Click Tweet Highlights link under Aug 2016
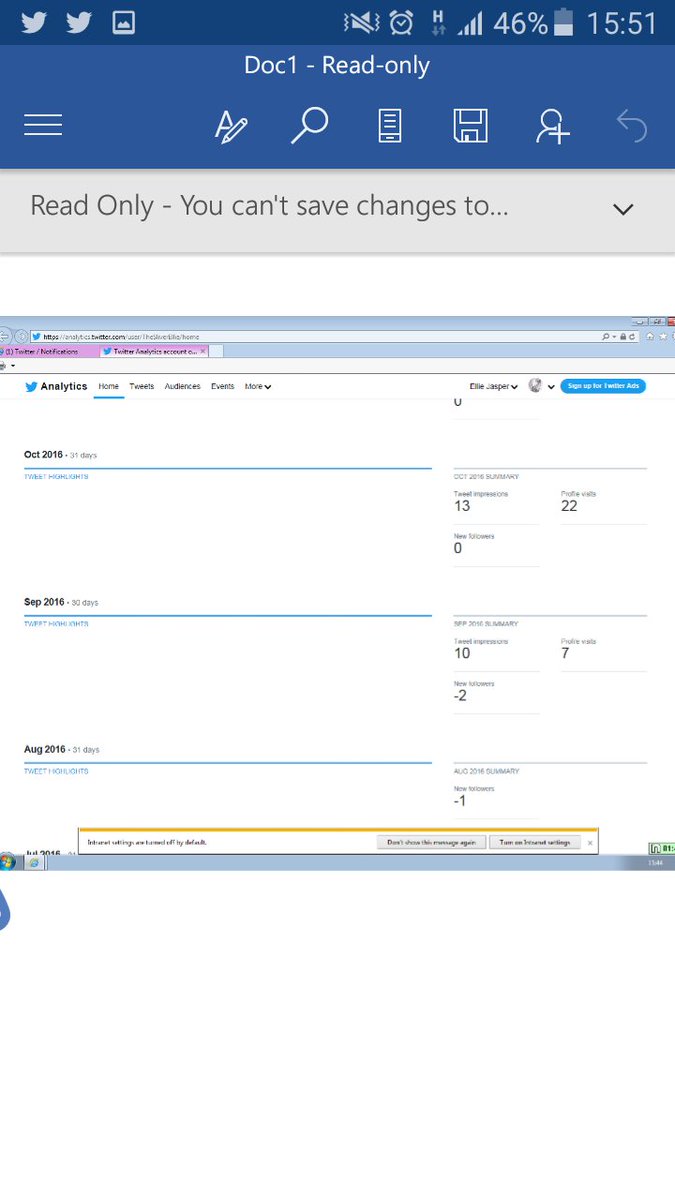This screenshot has width=675, height=1200. [x=56, y=772]
